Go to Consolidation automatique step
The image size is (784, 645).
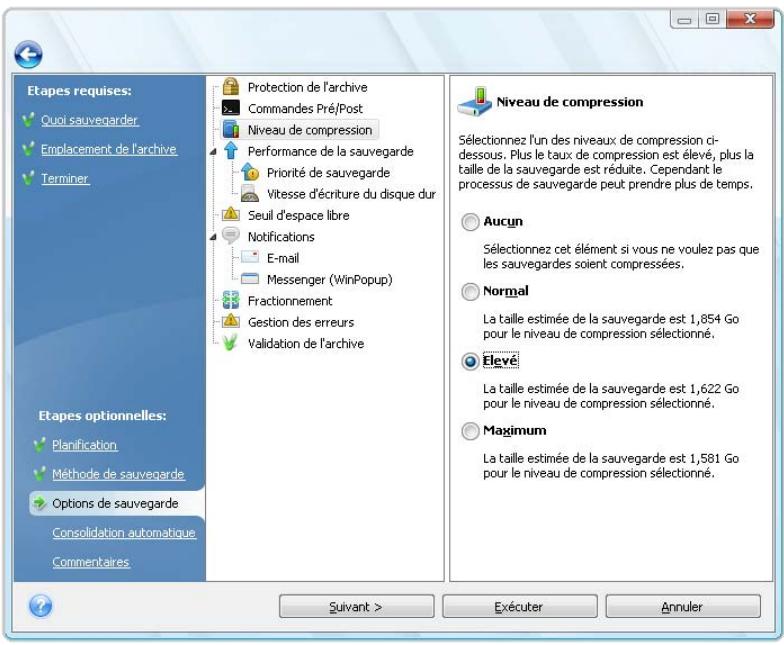point(124,532)
